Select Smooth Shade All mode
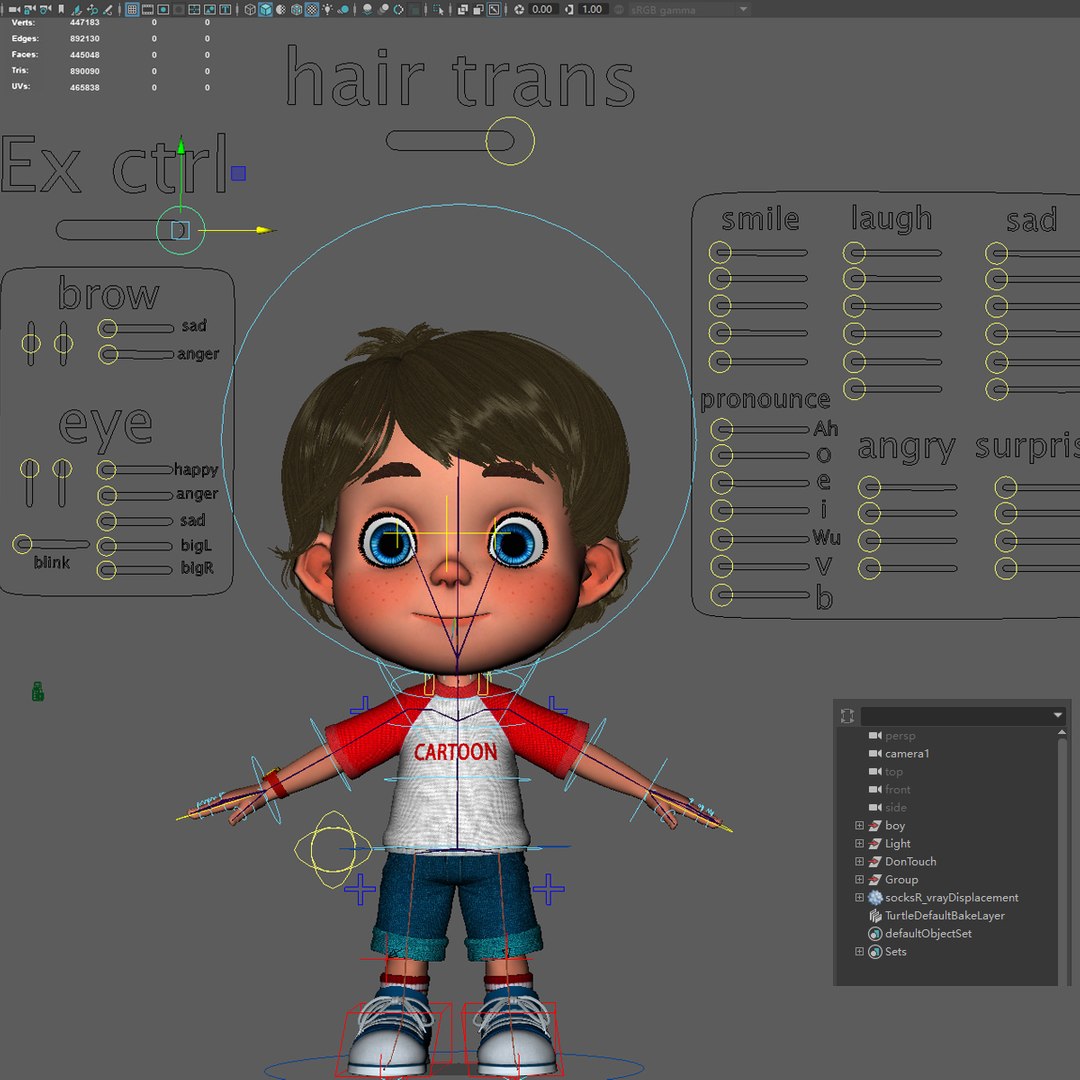Viewport: 1080px width, 1080px height. pos(265,10)
